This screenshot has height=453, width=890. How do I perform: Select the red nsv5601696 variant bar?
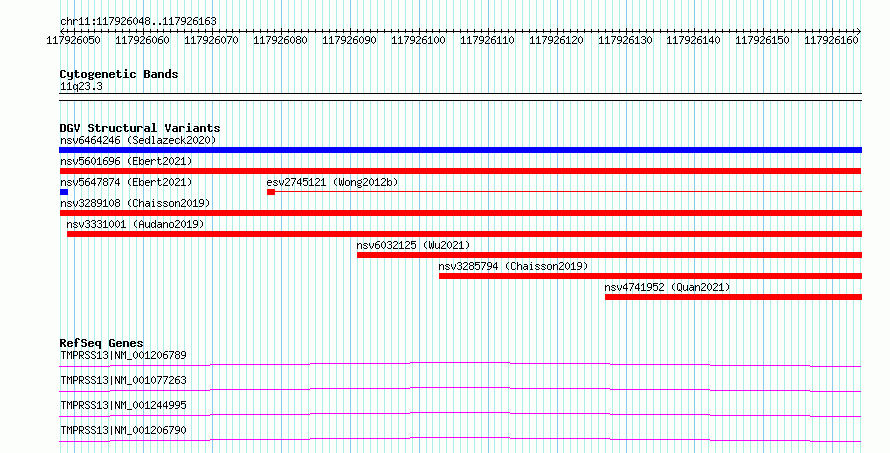460,171
